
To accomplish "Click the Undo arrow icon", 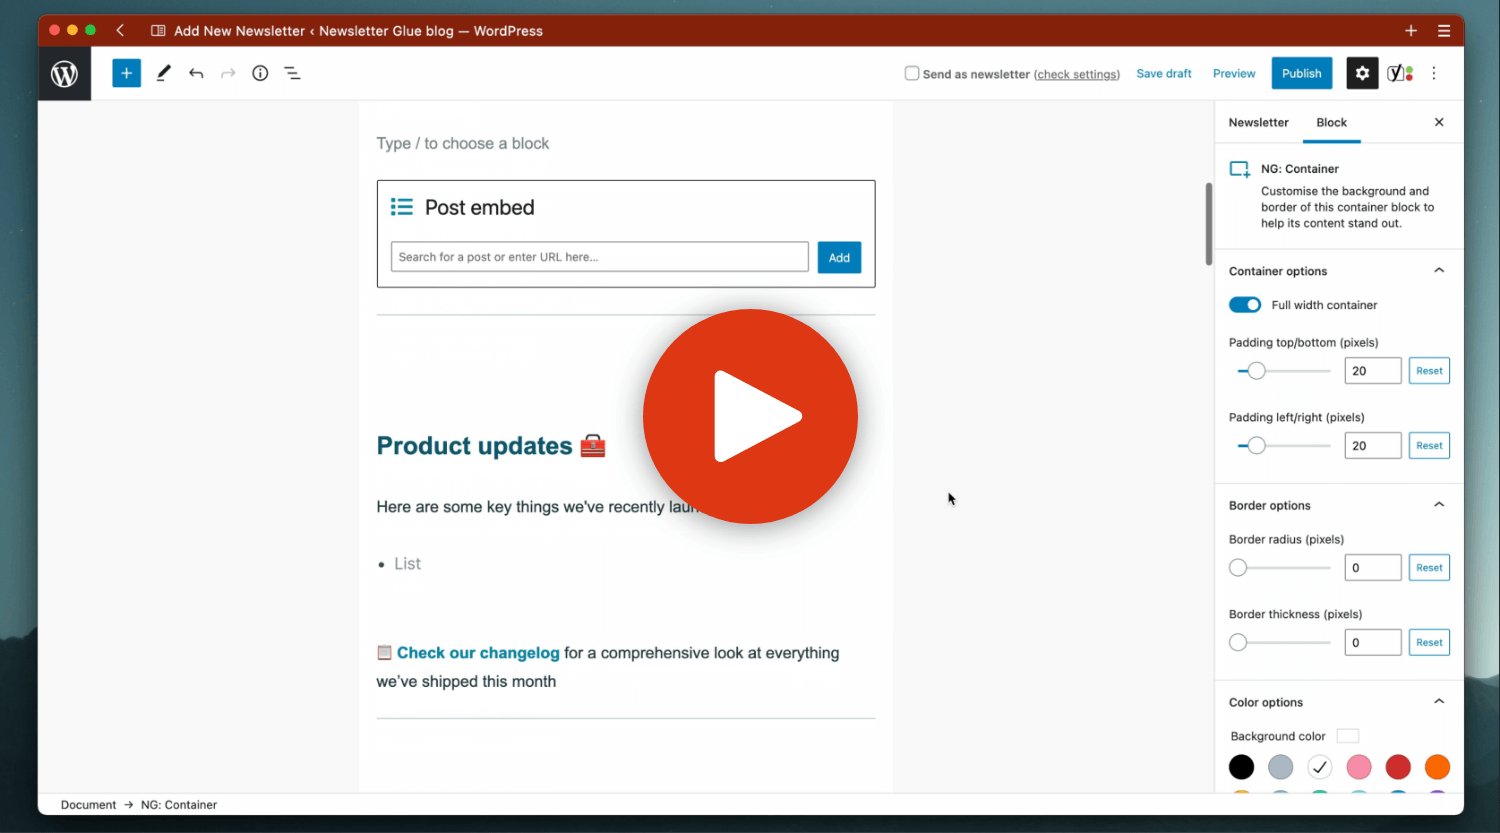I will [x=196, y=73].
